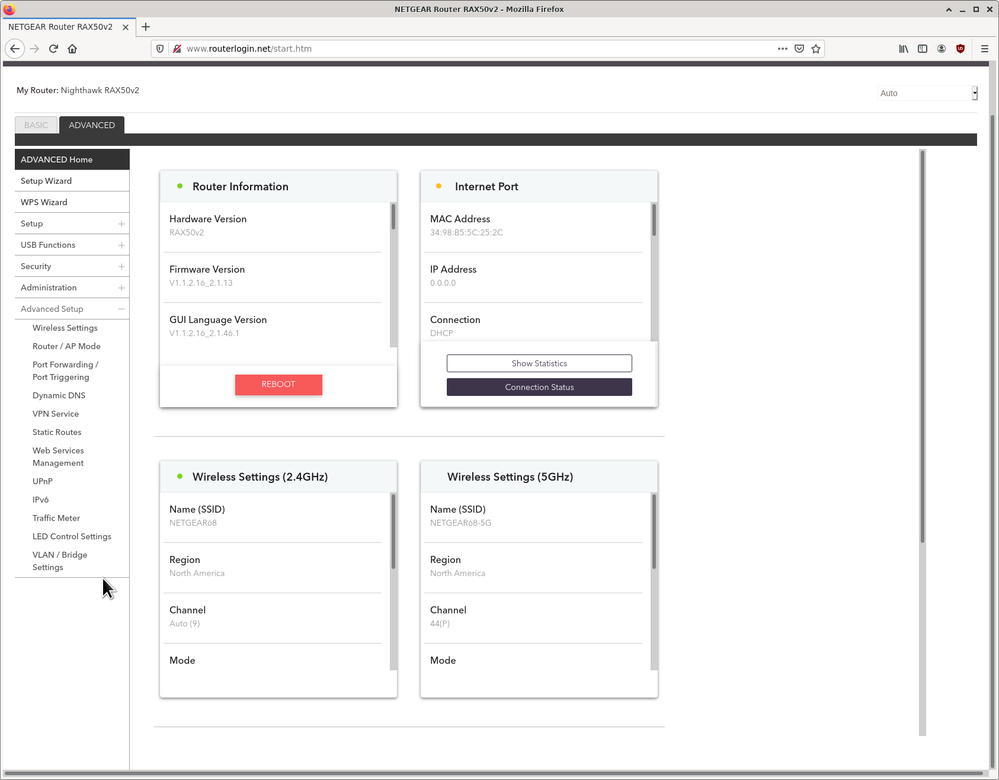Open the Firefox hamburger menu

(984, 48)
